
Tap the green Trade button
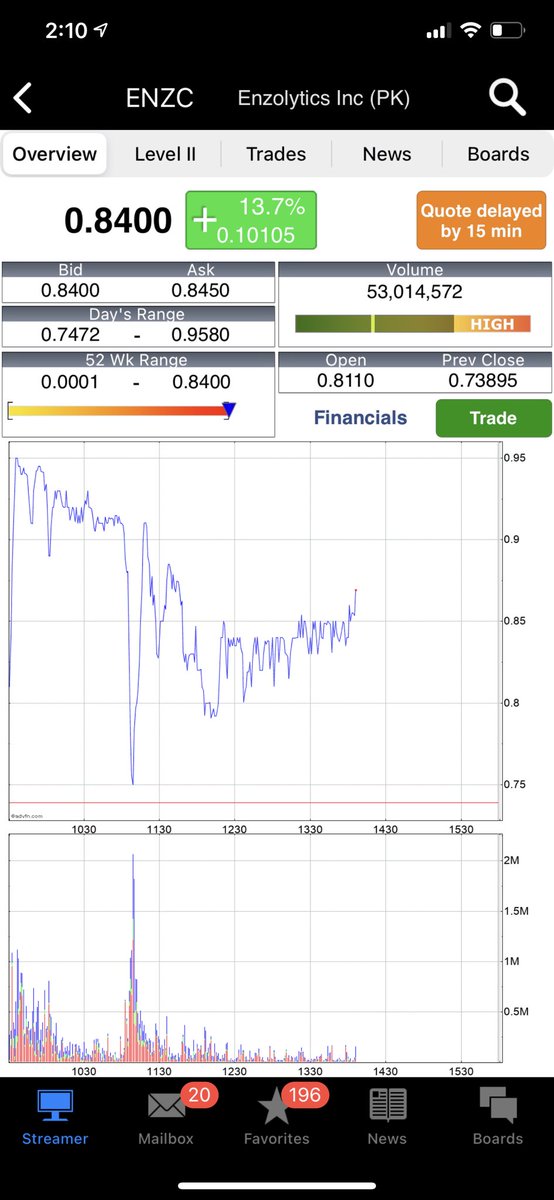(493, 418)
